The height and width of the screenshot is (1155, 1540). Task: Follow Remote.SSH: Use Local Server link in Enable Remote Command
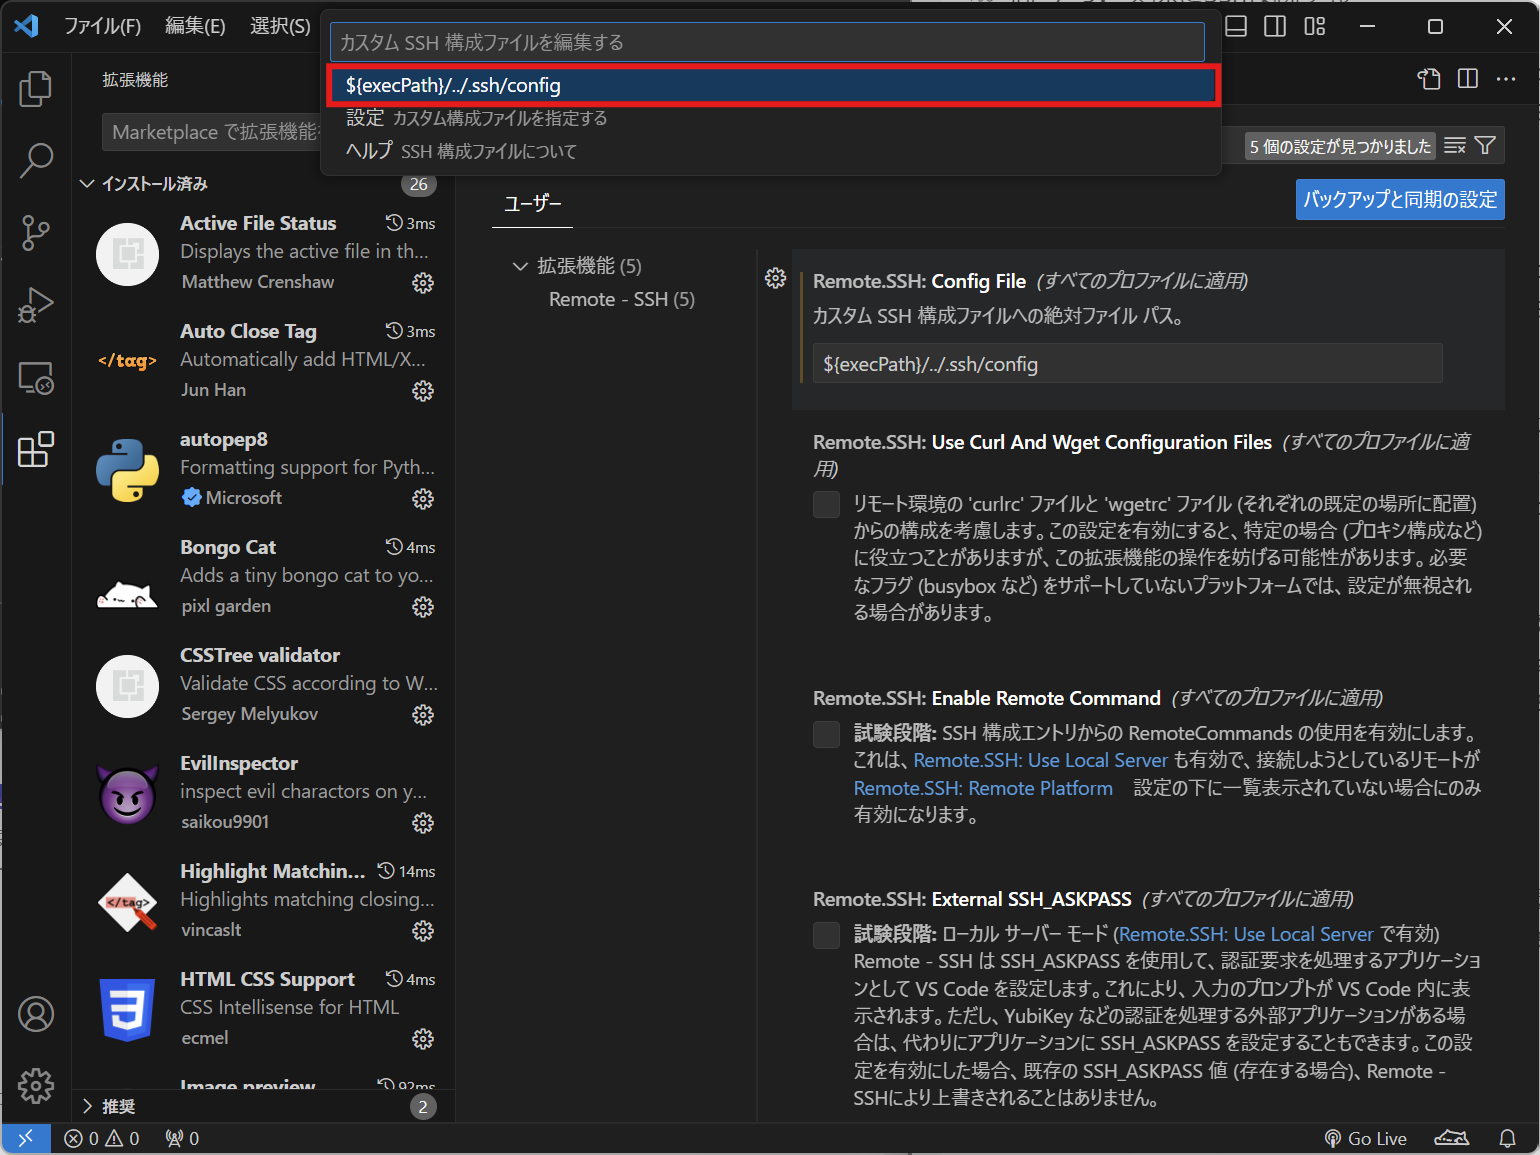point(1040,760)
